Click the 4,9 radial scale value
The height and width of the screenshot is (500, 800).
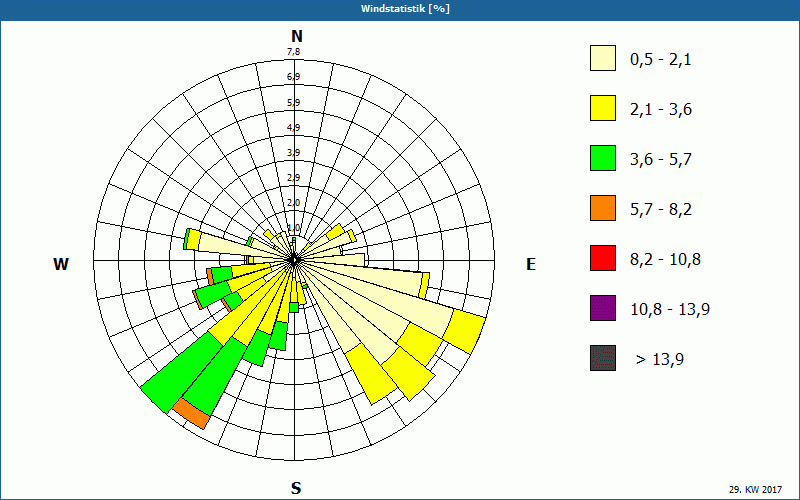[x=293, y=128]
